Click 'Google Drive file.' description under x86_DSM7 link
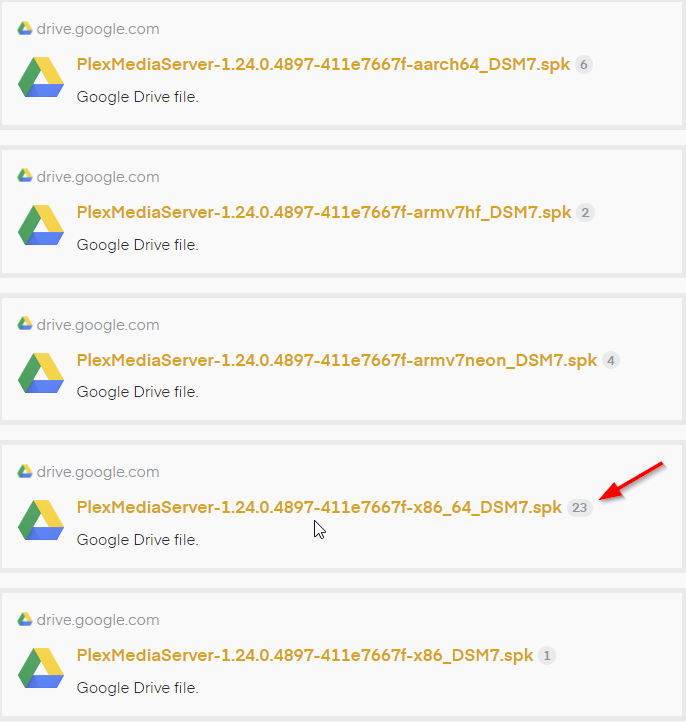 (138, 688)
